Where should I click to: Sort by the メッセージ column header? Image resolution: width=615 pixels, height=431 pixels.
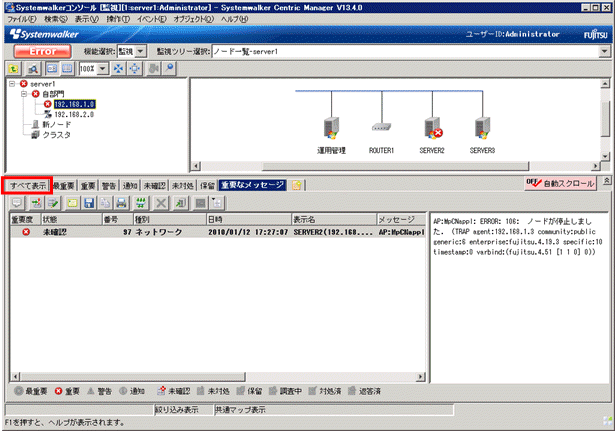tap(401, 219)
